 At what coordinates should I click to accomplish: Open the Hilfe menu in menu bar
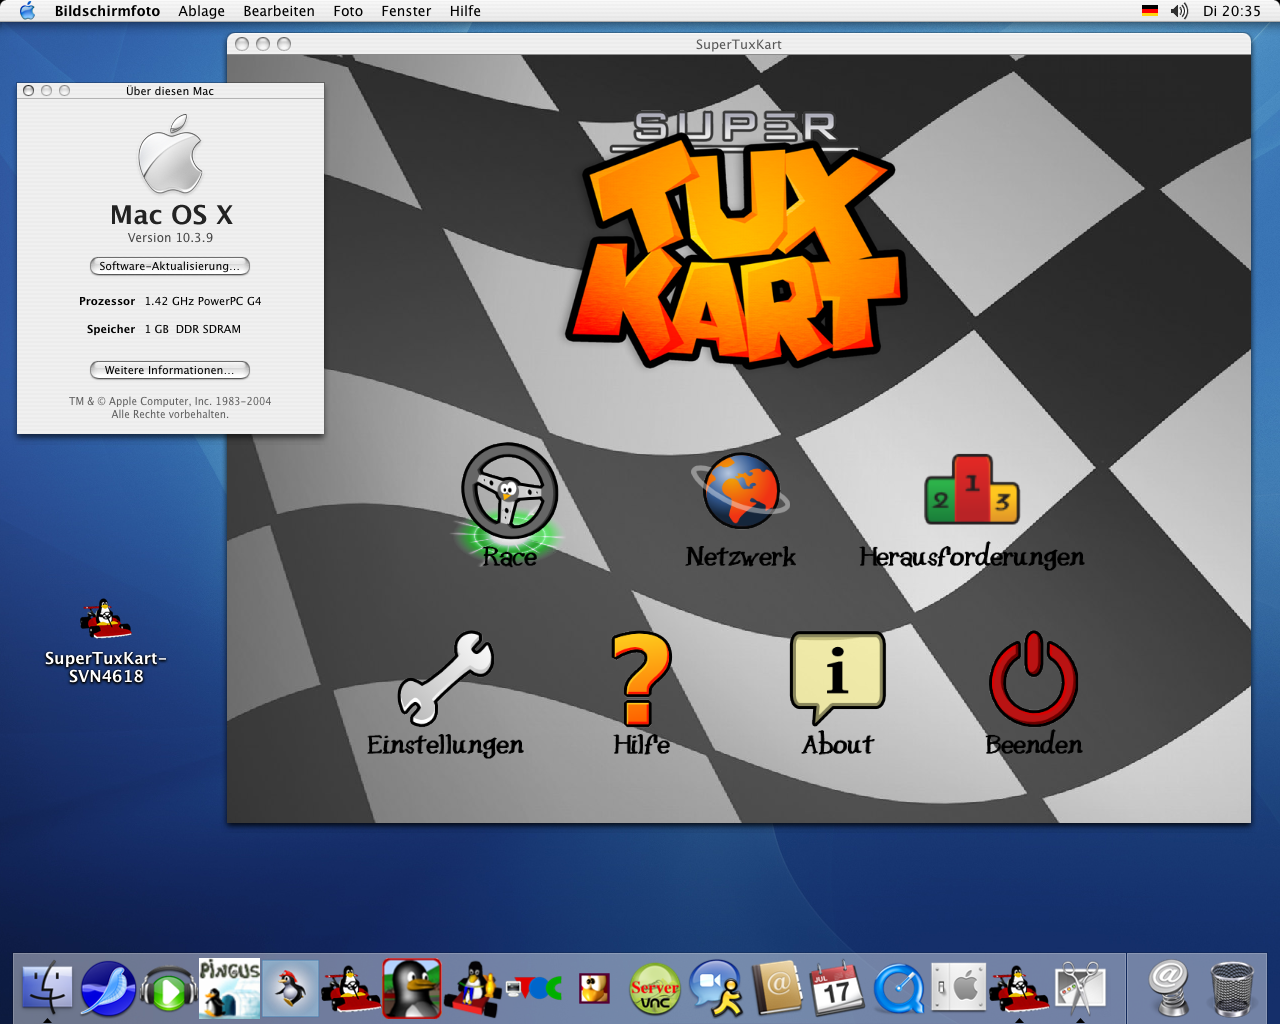pyautogui.click(x=465, y=11)
